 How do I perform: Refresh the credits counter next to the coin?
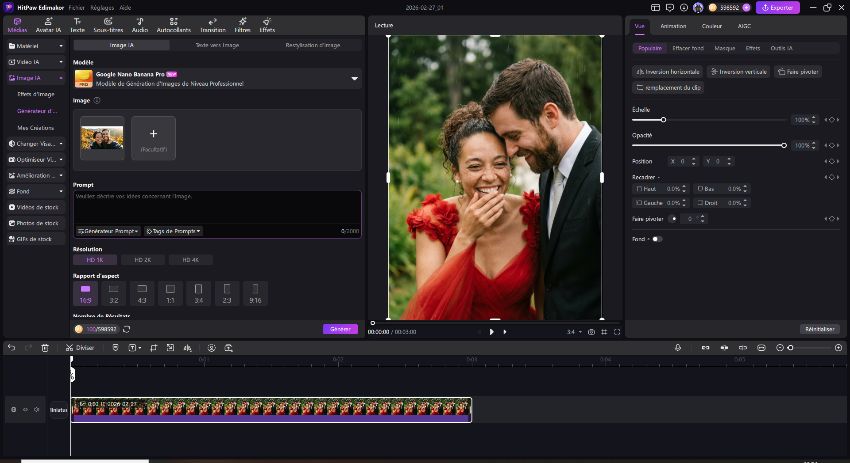pos(126,329)
